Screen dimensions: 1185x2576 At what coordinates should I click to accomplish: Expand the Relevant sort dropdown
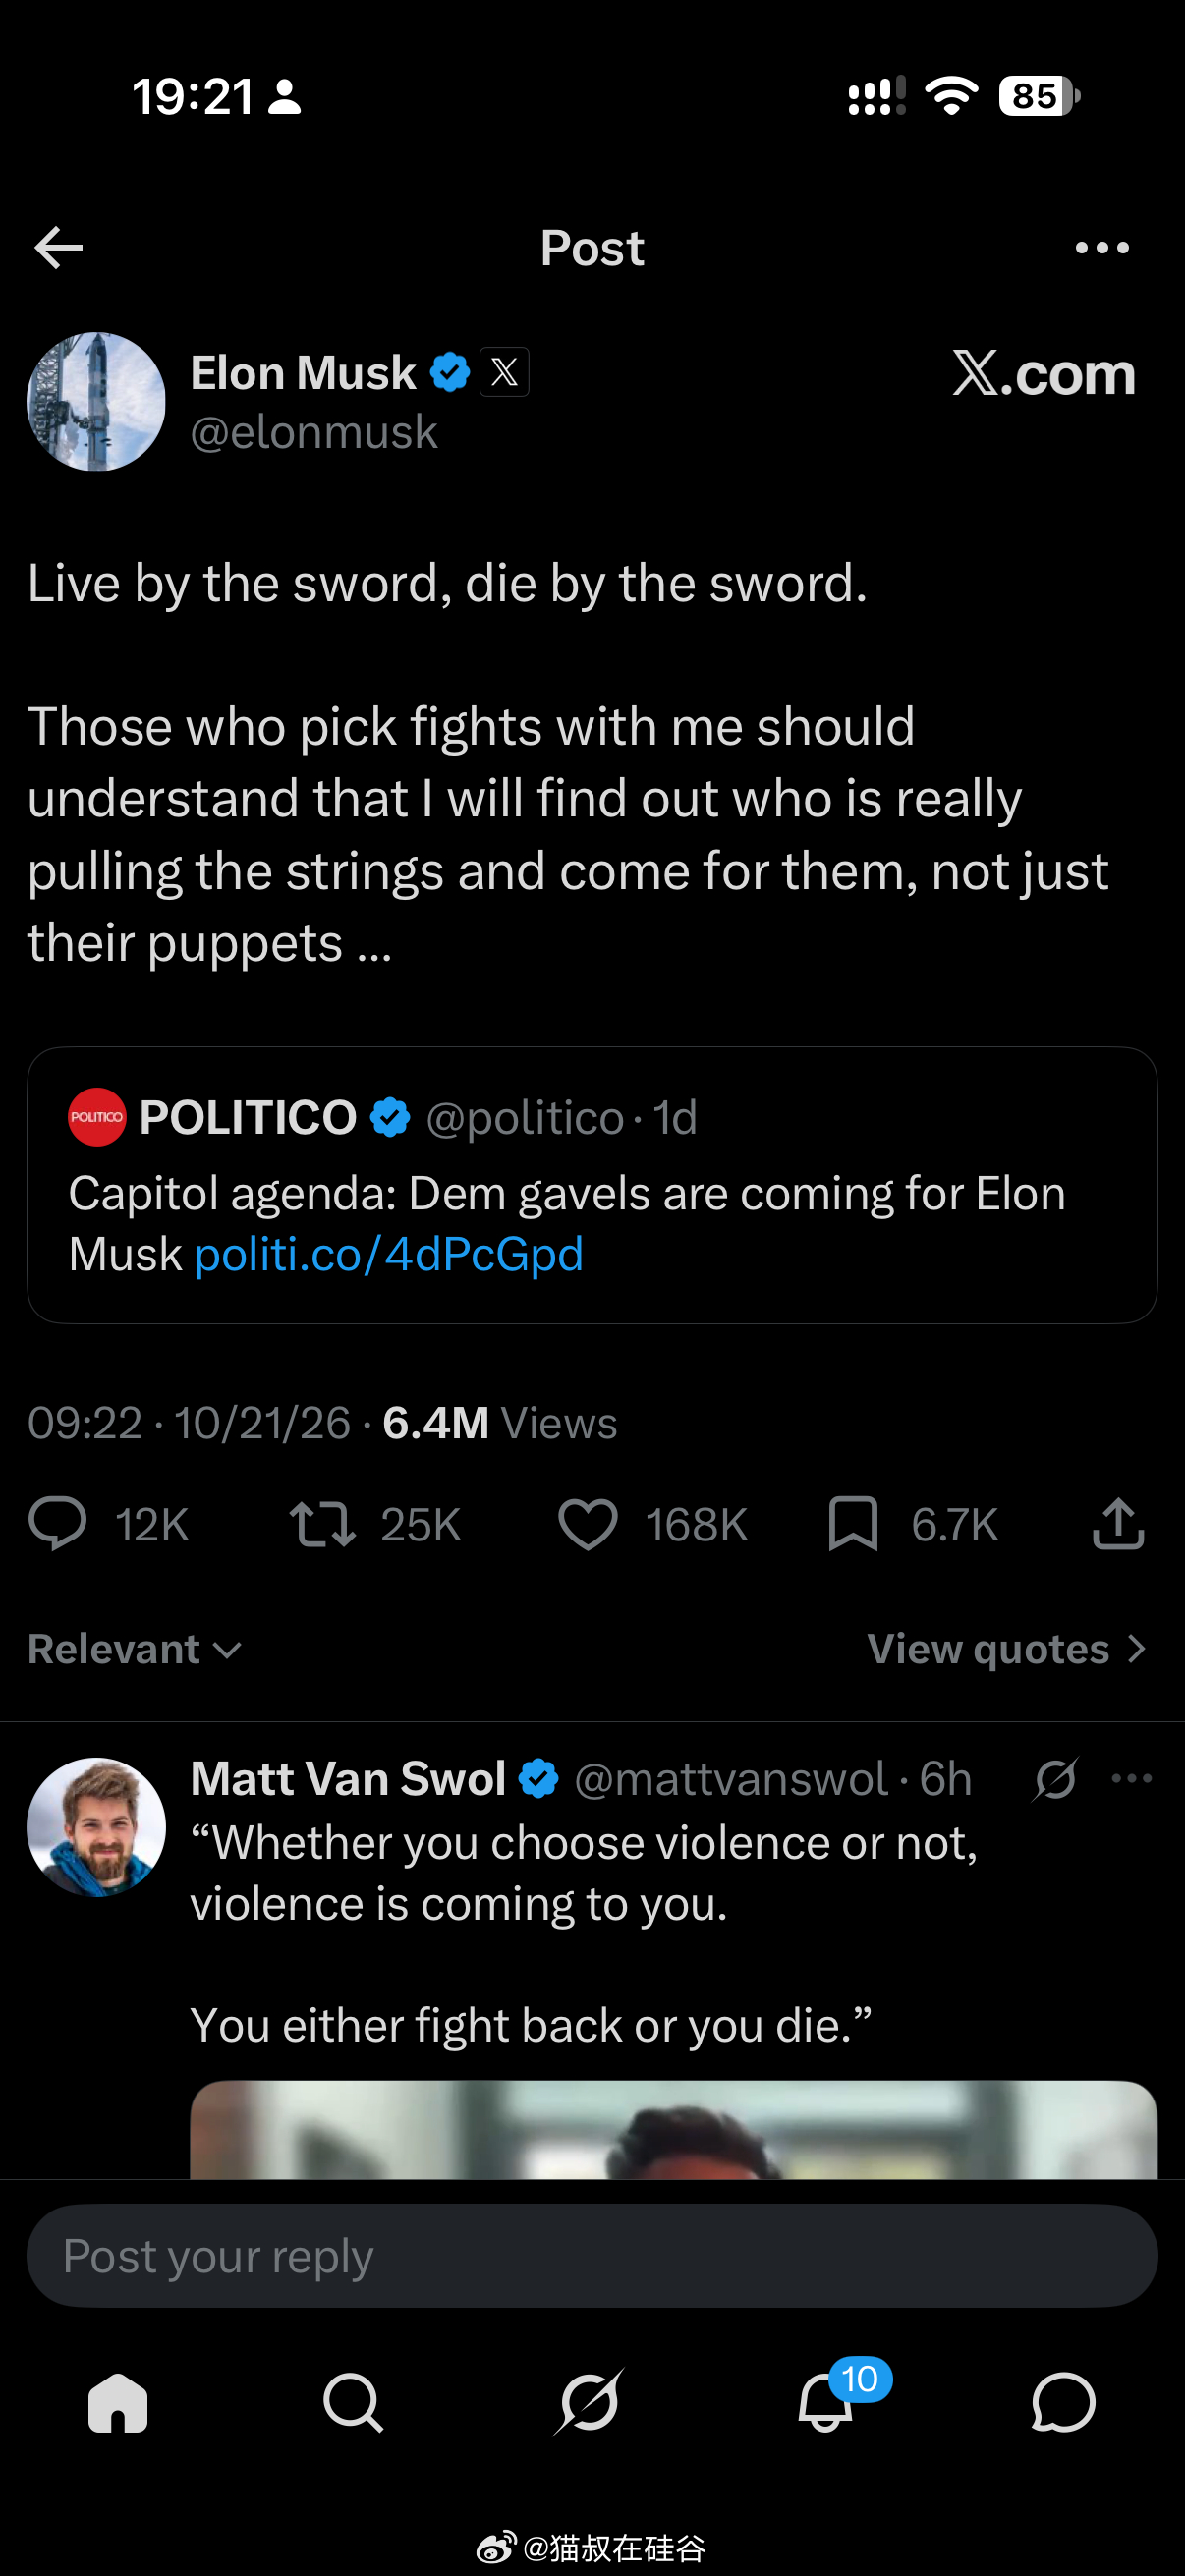point(135,1649)
